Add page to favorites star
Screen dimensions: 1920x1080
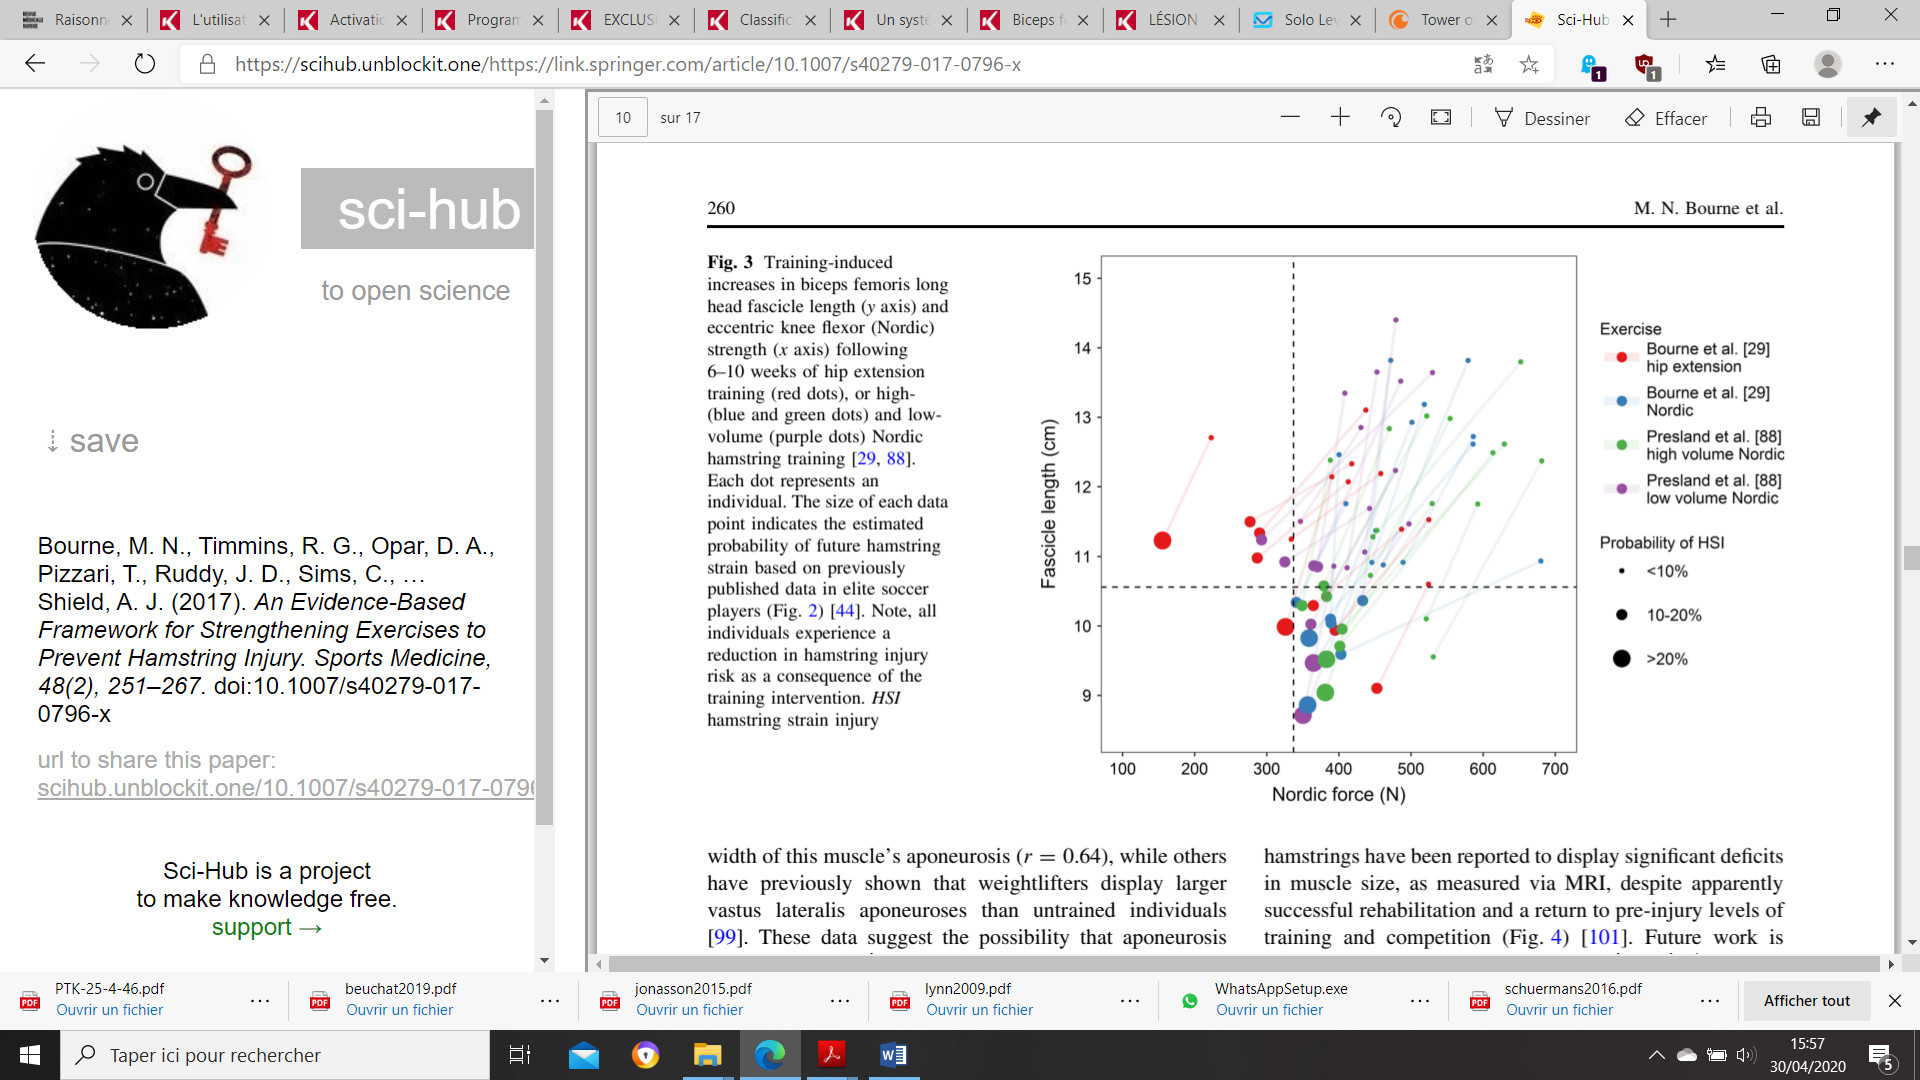point(1529,65)
